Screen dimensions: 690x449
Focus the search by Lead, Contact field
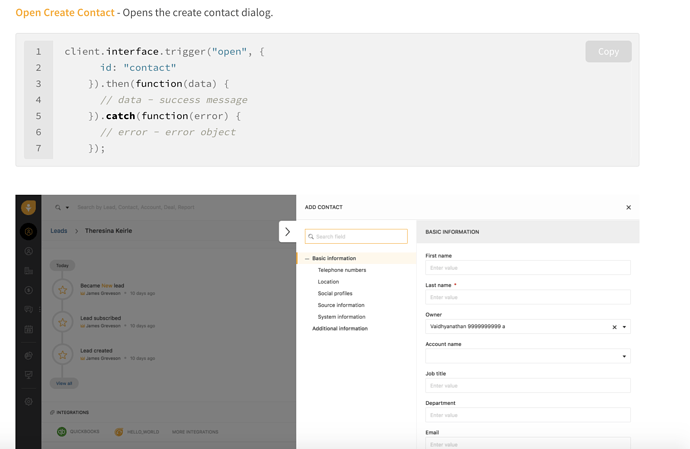136,207
